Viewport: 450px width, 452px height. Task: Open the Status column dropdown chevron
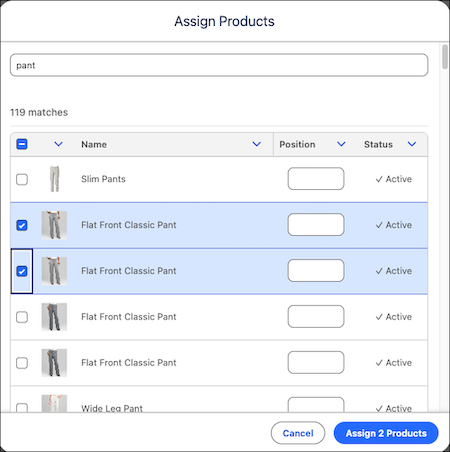pos(412,144)
